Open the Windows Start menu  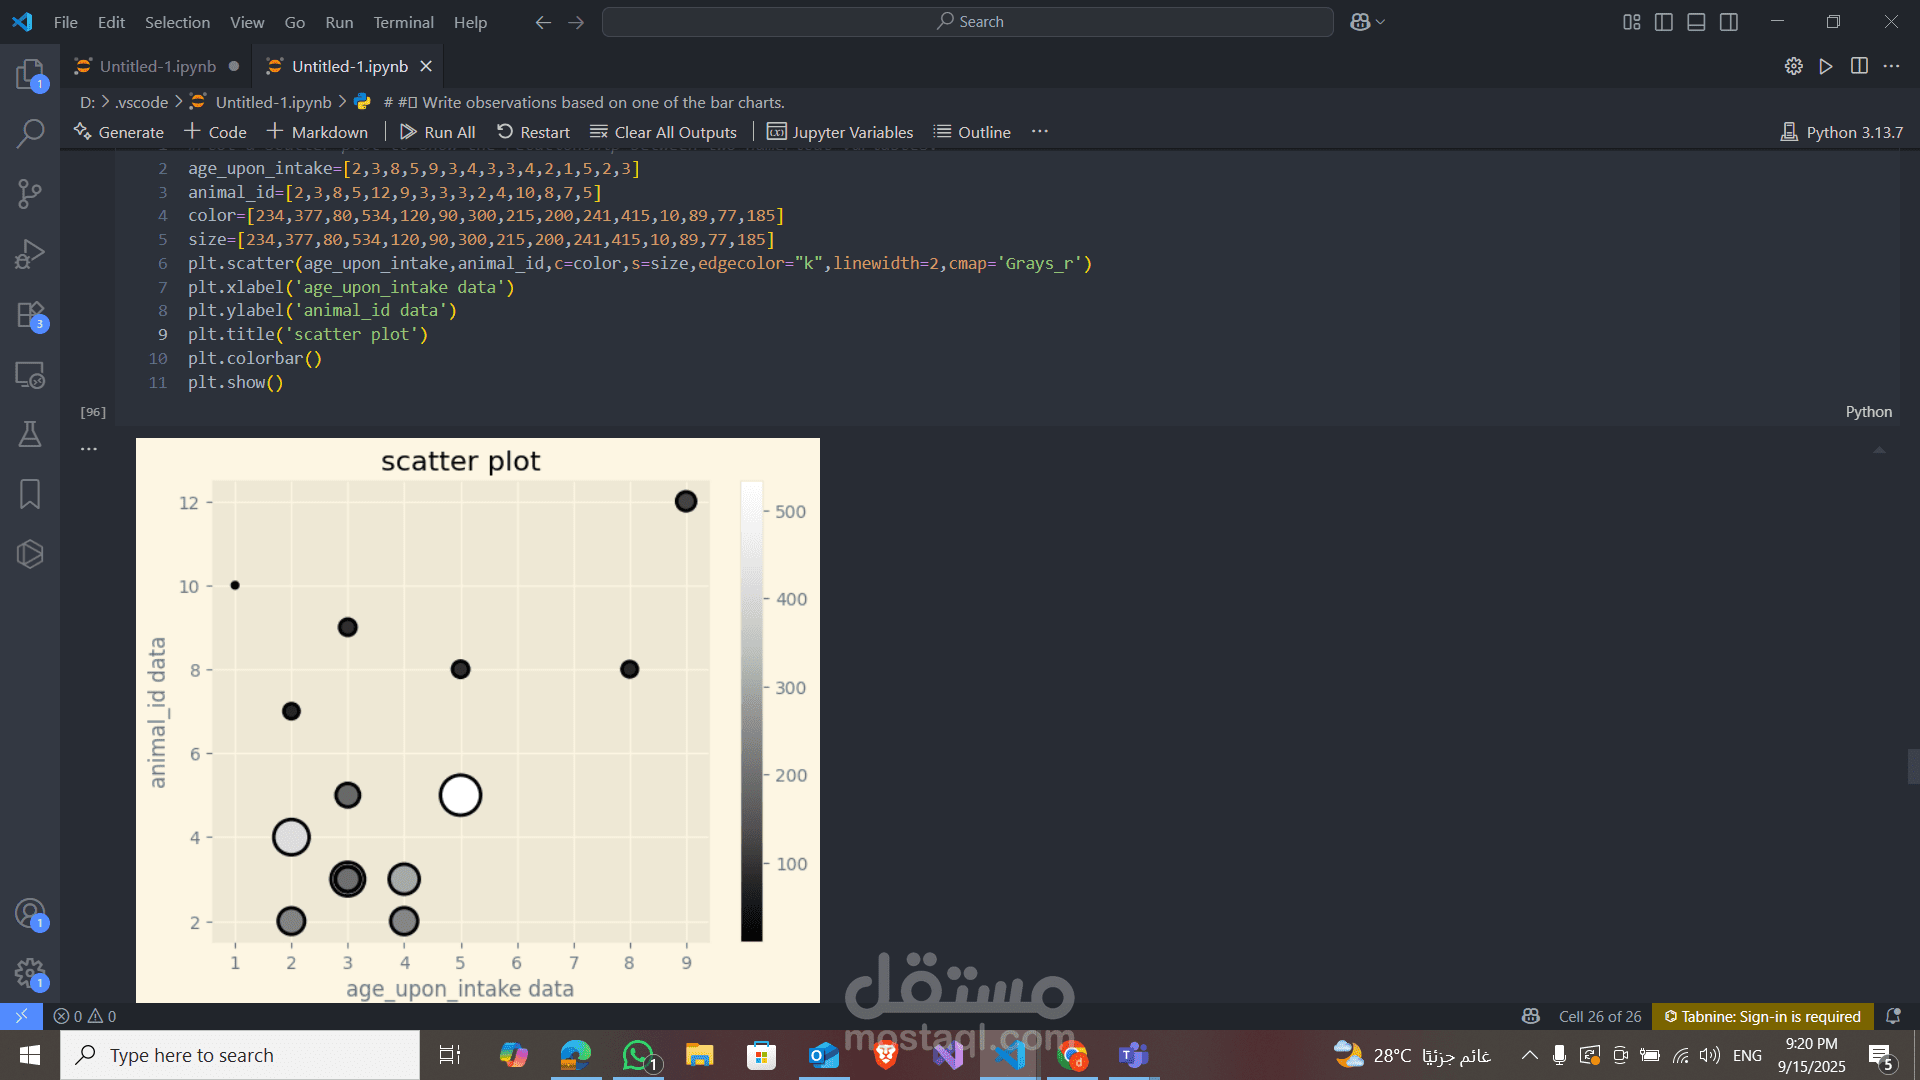(30, 1055)
